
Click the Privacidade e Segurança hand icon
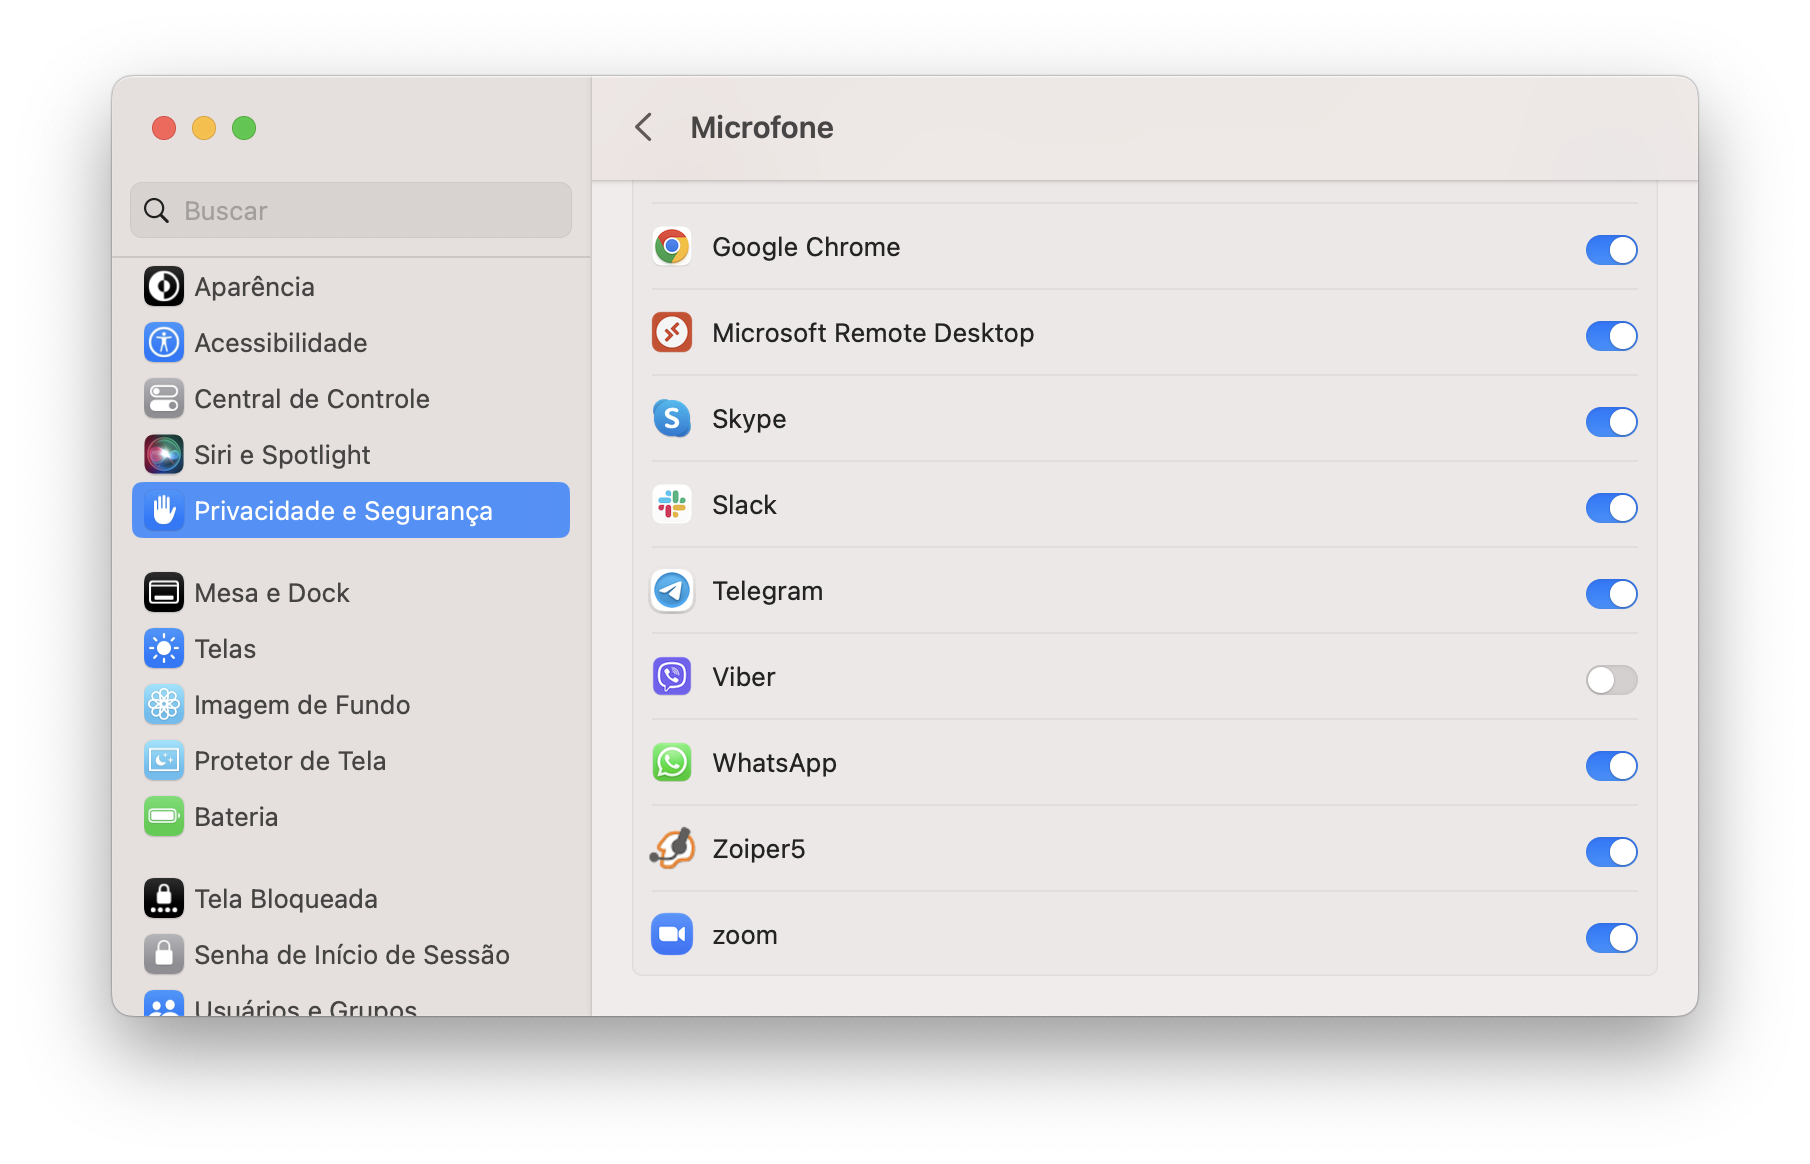164,511
